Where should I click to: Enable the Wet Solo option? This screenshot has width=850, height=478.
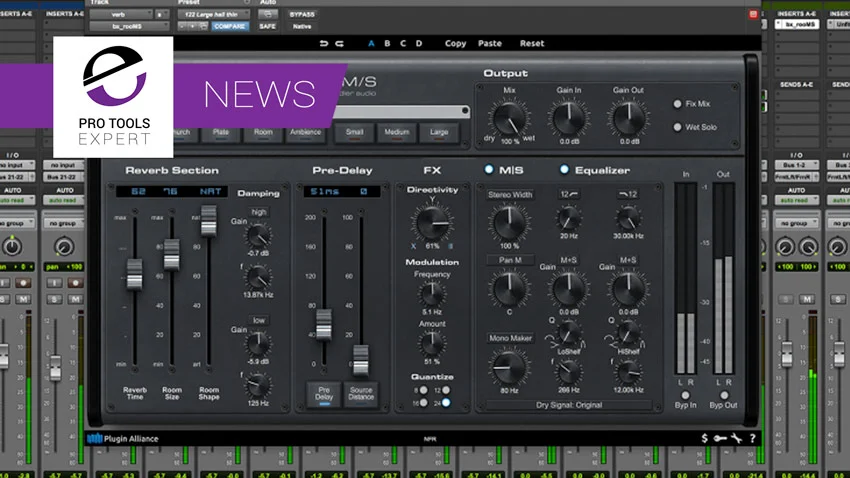pyautogui.click(x=677, y=127)
